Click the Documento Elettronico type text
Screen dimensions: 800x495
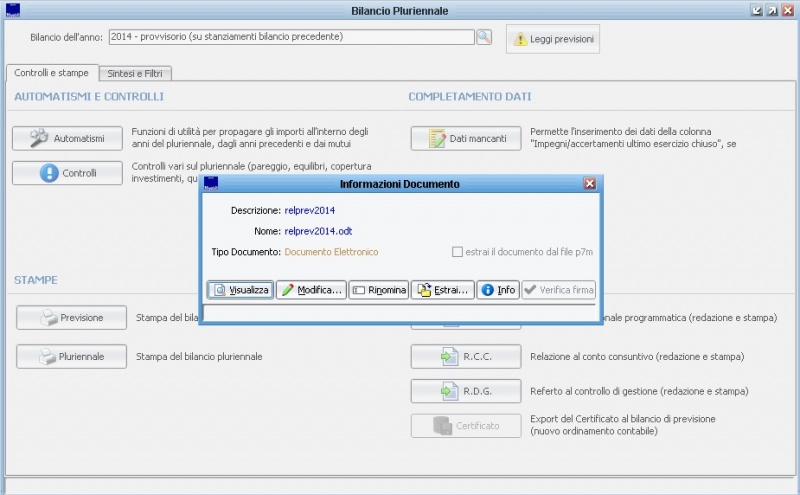click(332, 252)
